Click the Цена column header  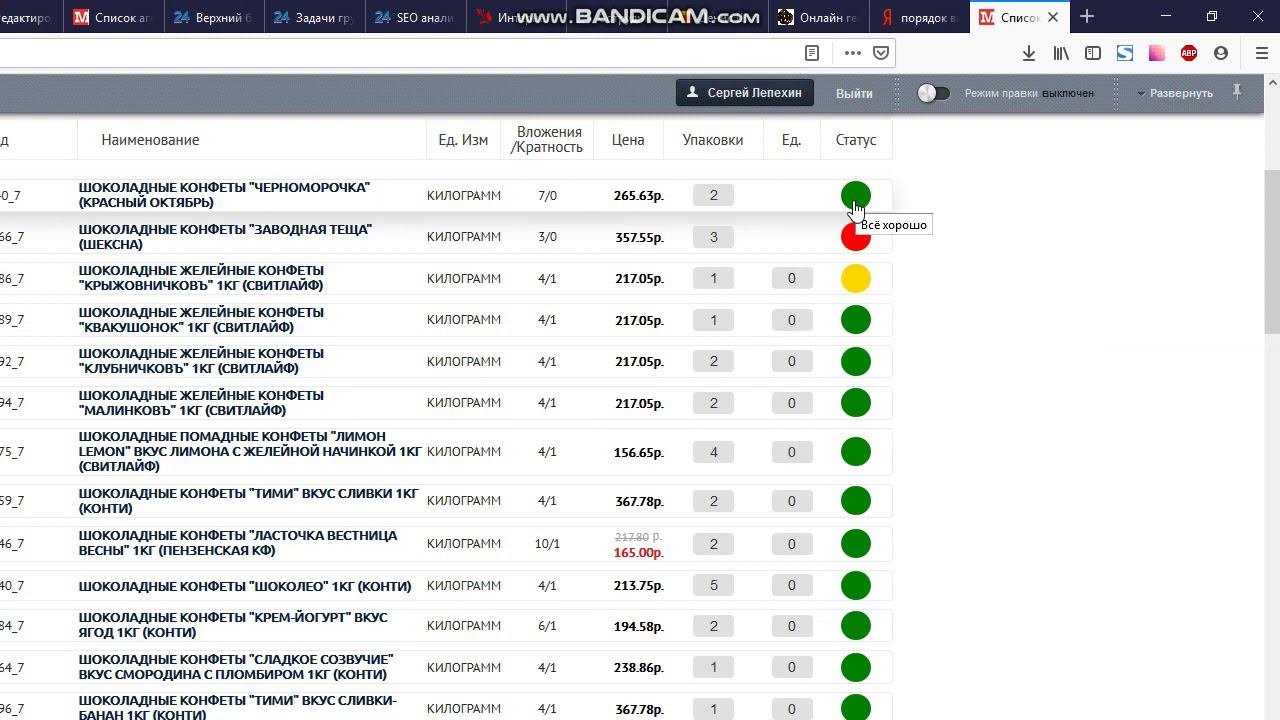pyautogui.click(x=628, y=140)
